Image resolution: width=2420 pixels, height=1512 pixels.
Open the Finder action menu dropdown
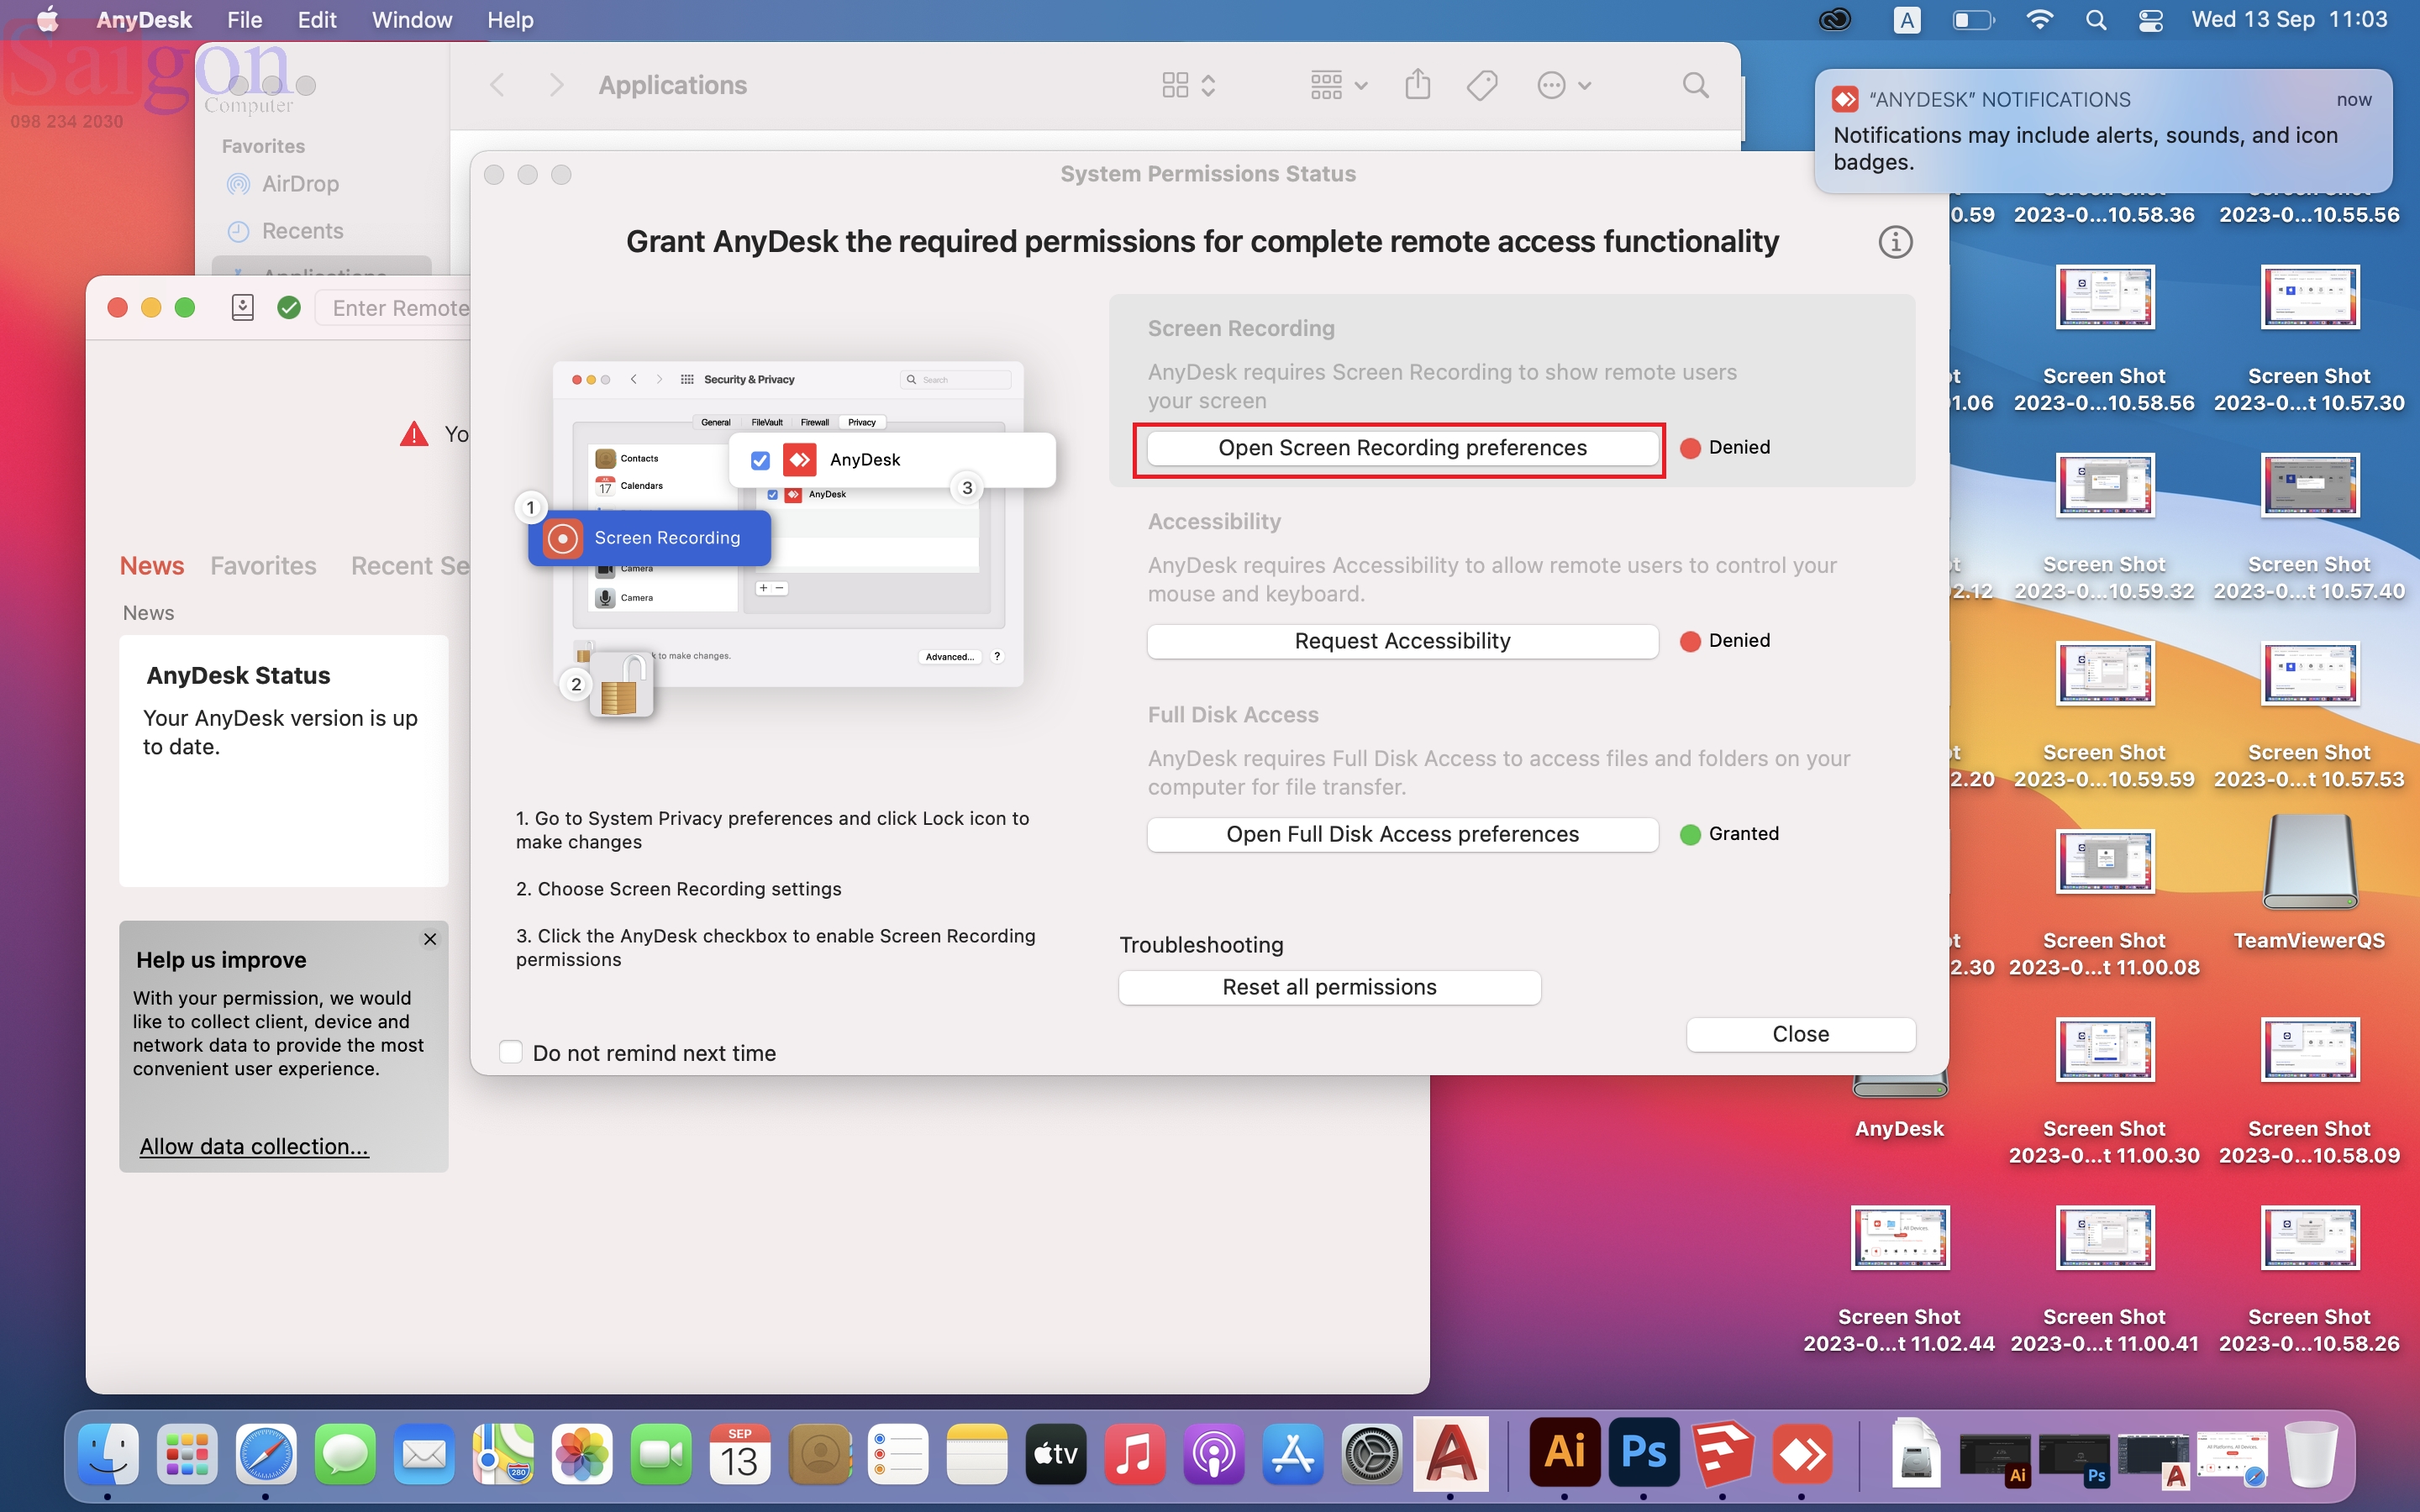(x=1564, y=85)
